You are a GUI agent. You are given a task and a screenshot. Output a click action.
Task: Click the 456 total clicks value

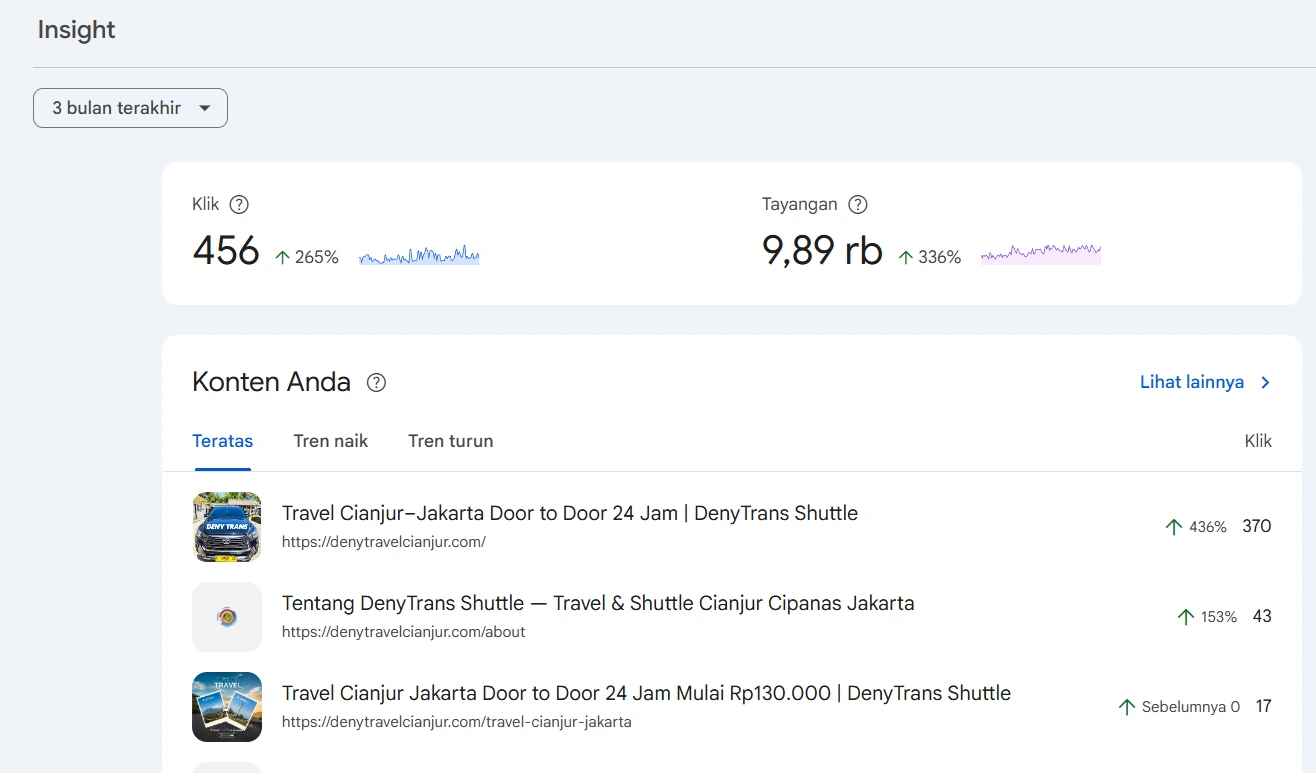tap(226, 250)
